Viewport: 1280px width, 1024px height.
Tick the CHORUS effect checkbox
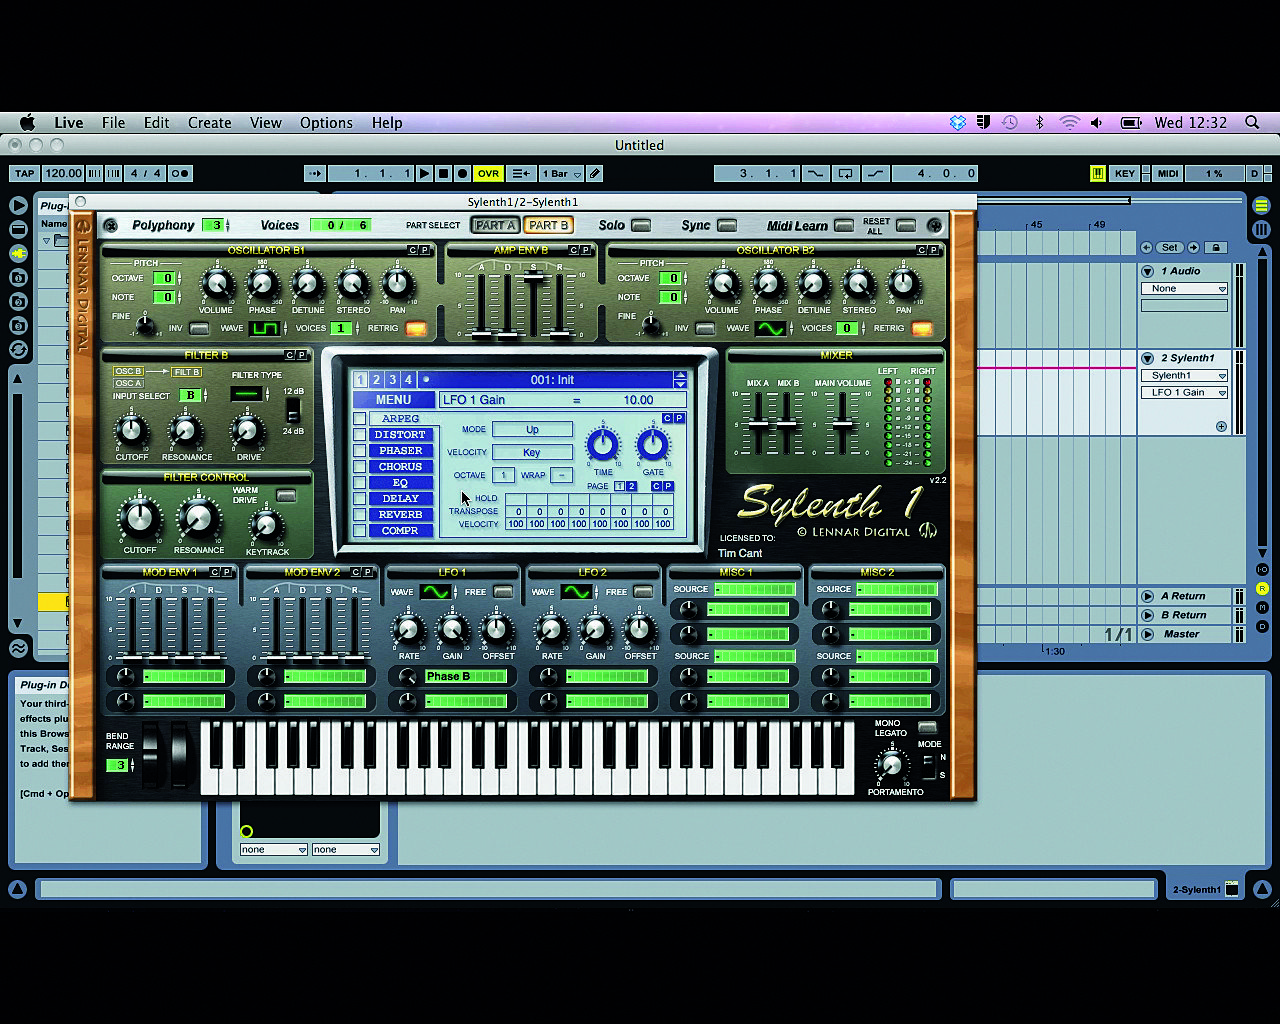359,467
